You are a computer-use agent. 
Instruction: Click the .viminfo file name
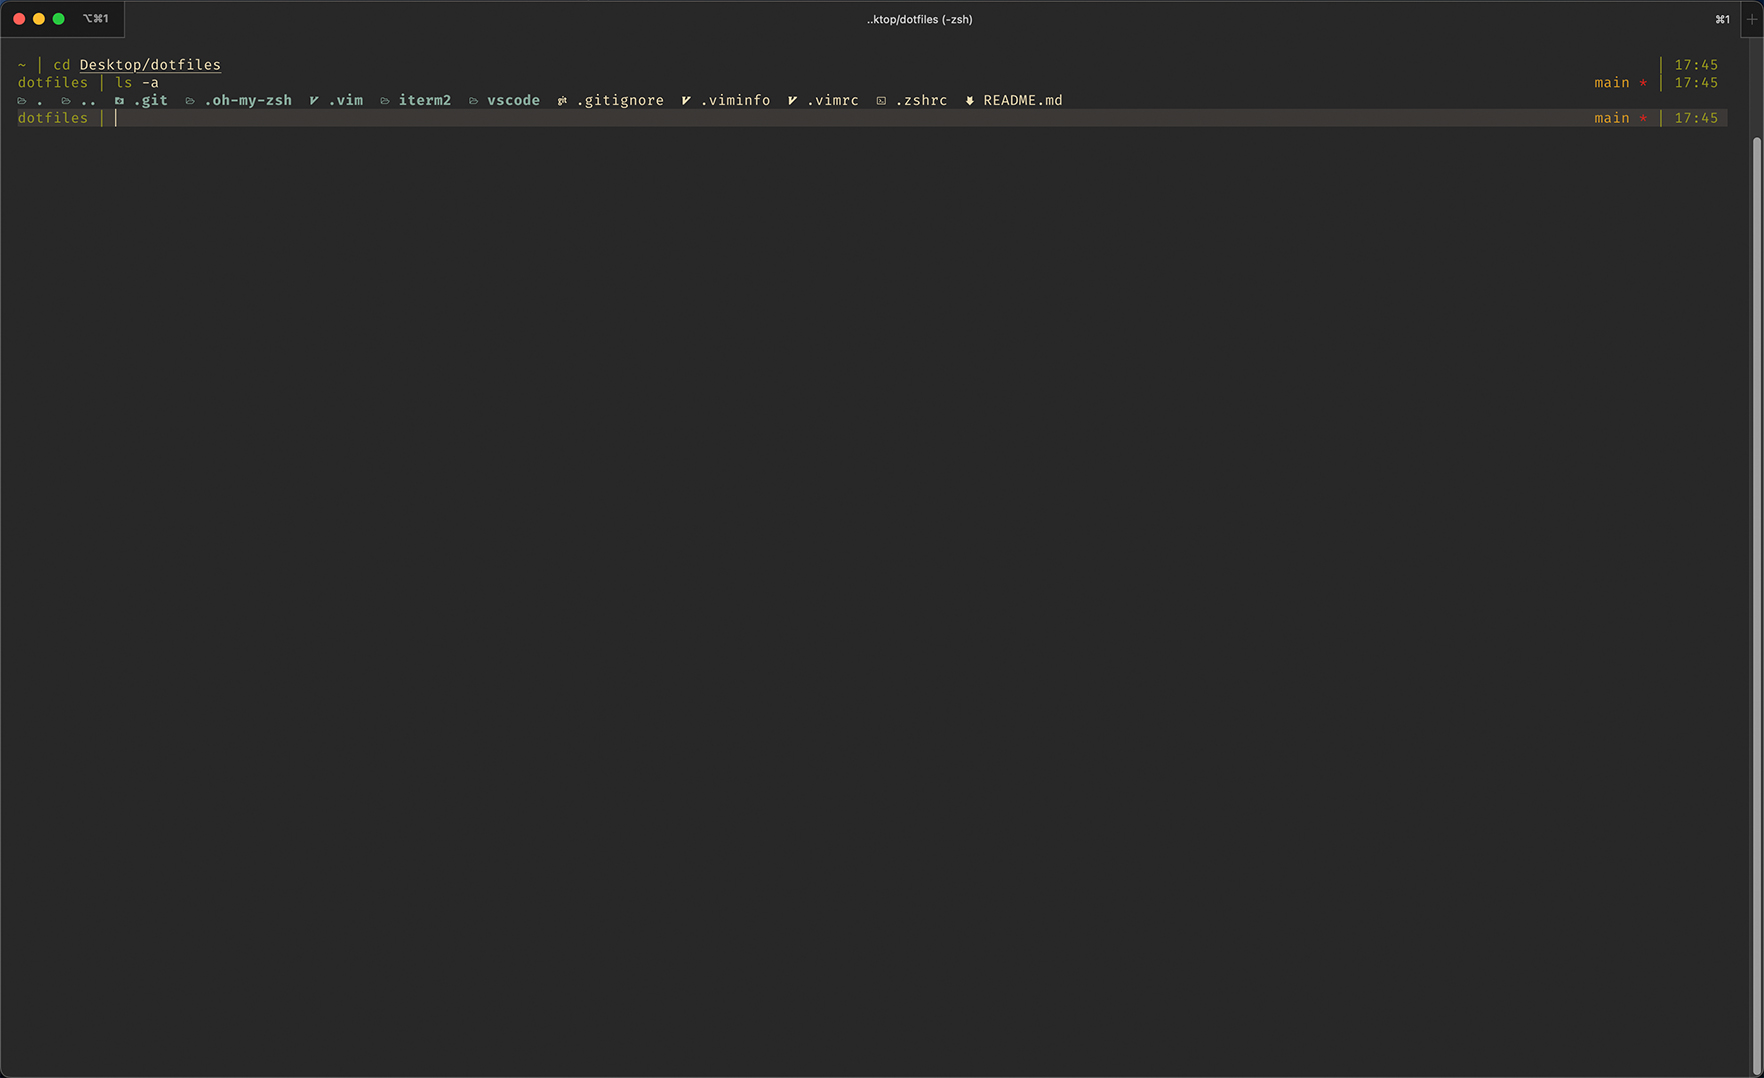click(735, 100)
